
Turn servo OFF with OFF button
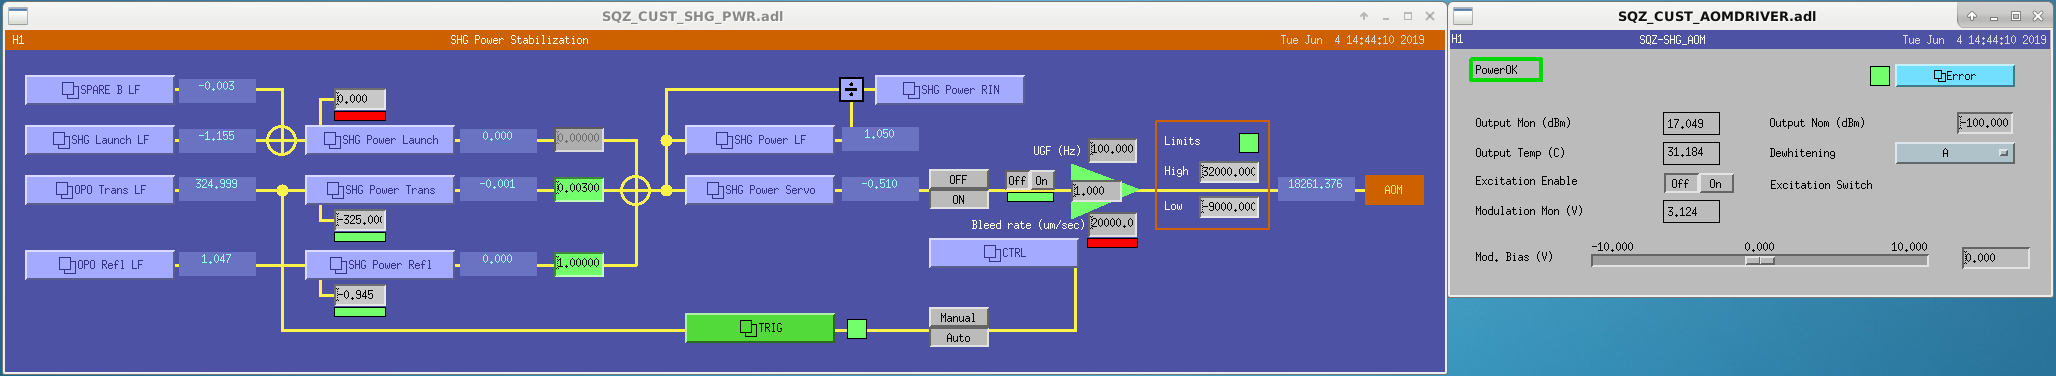click(x=959, y=180)
